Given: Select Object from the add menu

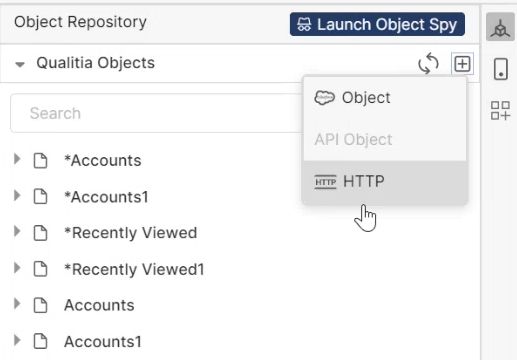Looking at the screenshot, I should (x=385, y=98).
